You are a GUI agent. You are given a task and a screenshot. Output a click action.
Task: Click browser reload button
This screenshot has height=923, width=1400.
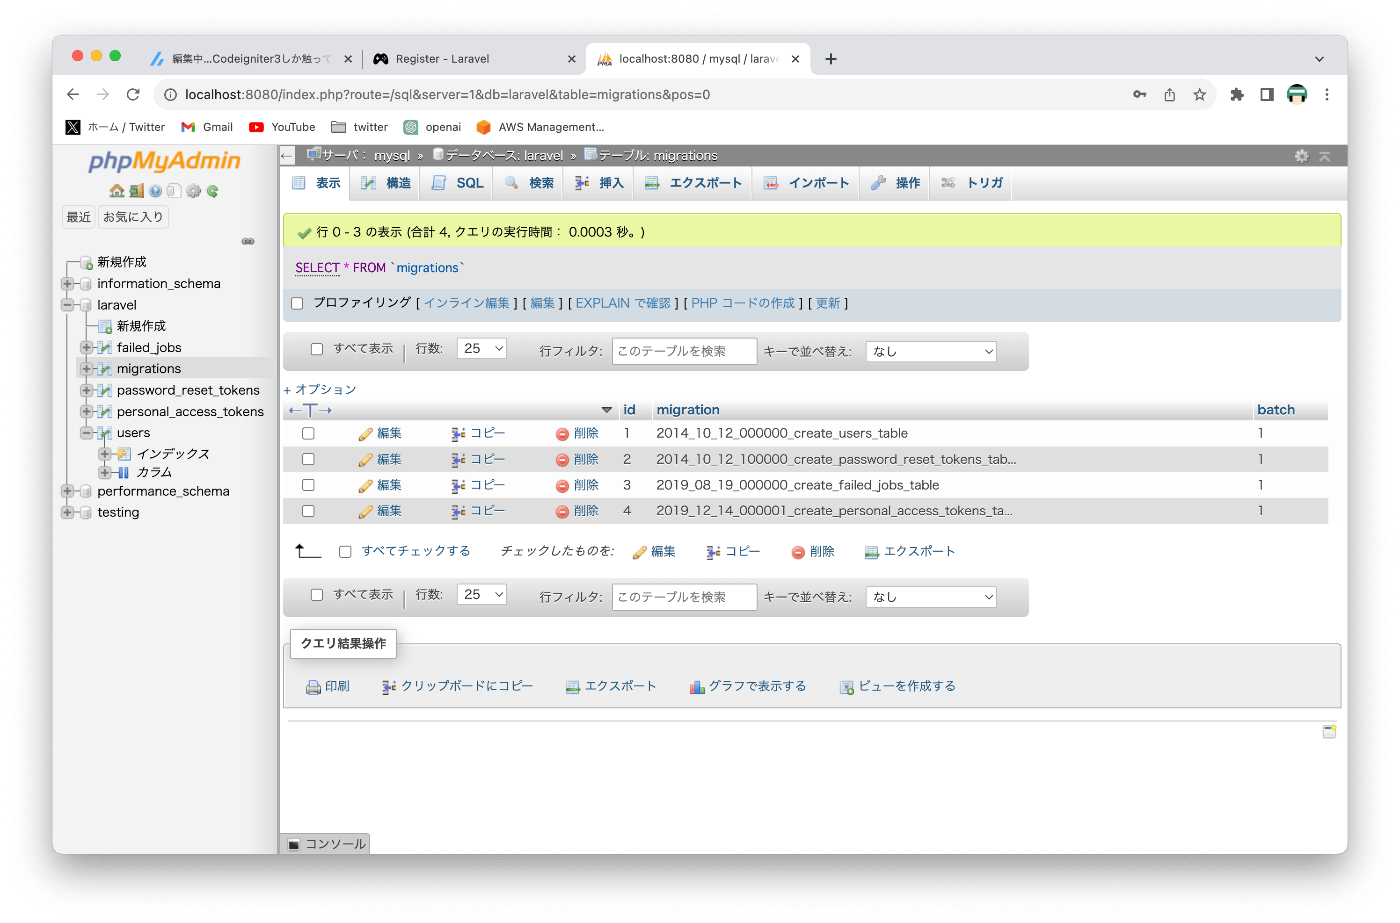(133, 95)
